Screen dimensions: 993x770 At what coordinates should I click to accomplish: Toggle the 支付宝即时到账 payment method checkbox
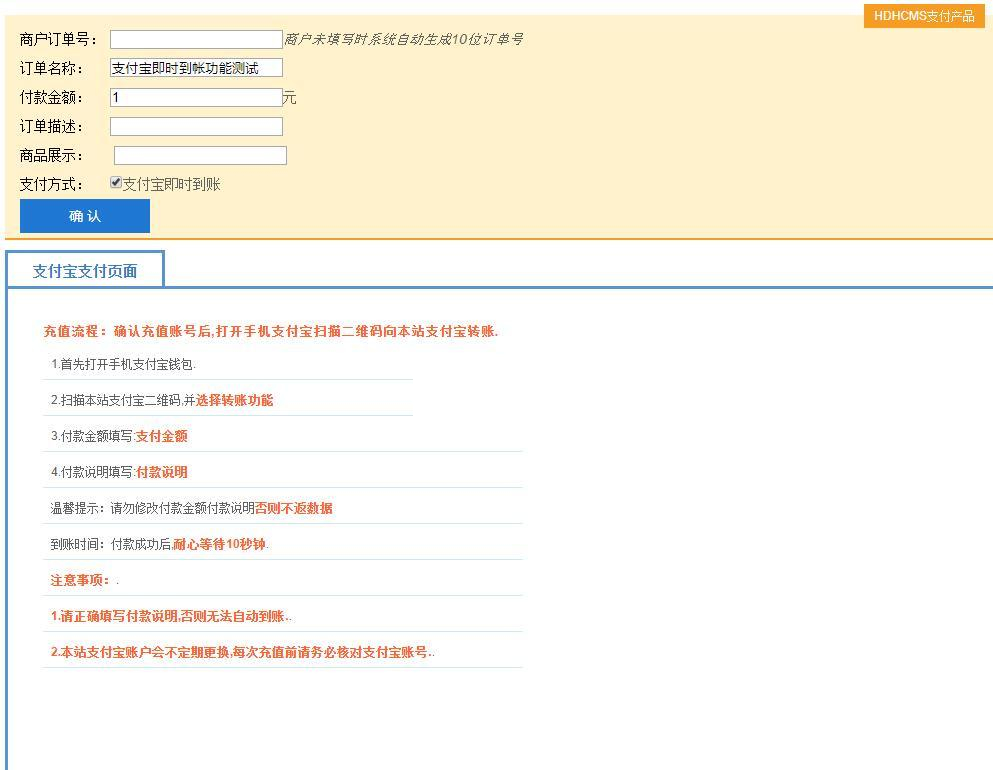coord(115,182)
